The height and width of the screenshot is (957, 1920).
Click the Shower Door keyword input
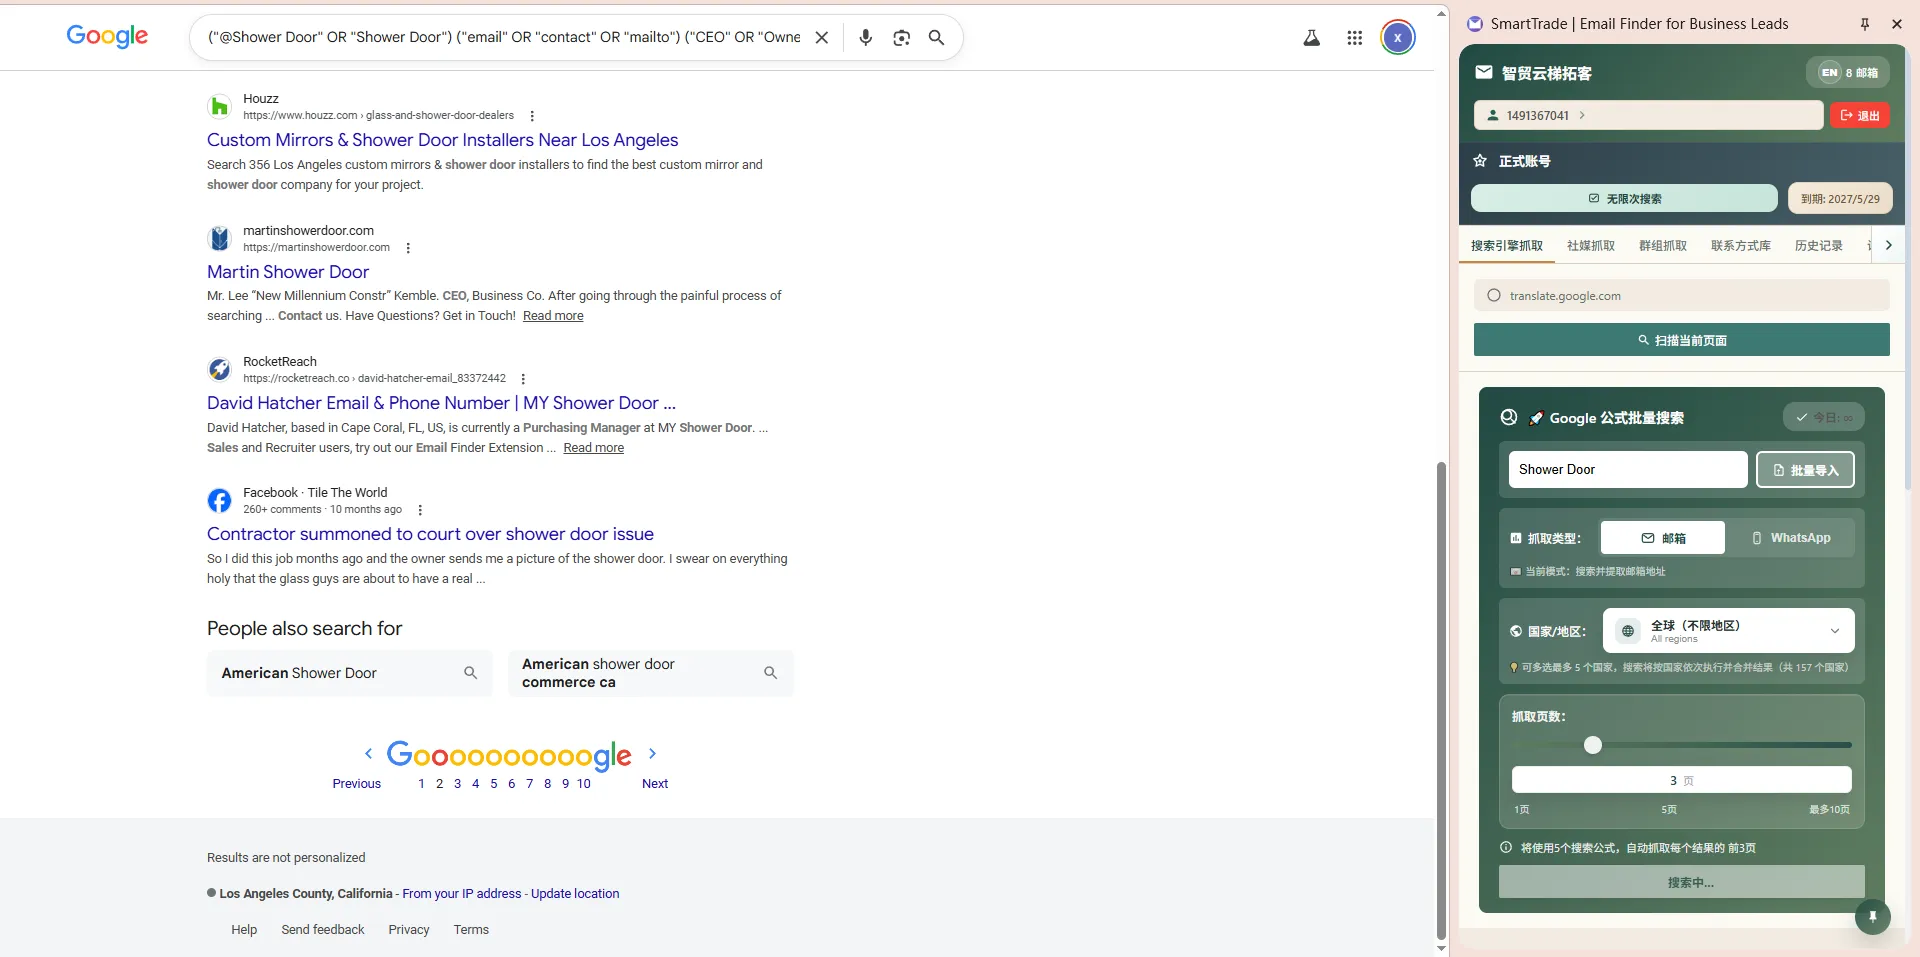click(1627, 470)
